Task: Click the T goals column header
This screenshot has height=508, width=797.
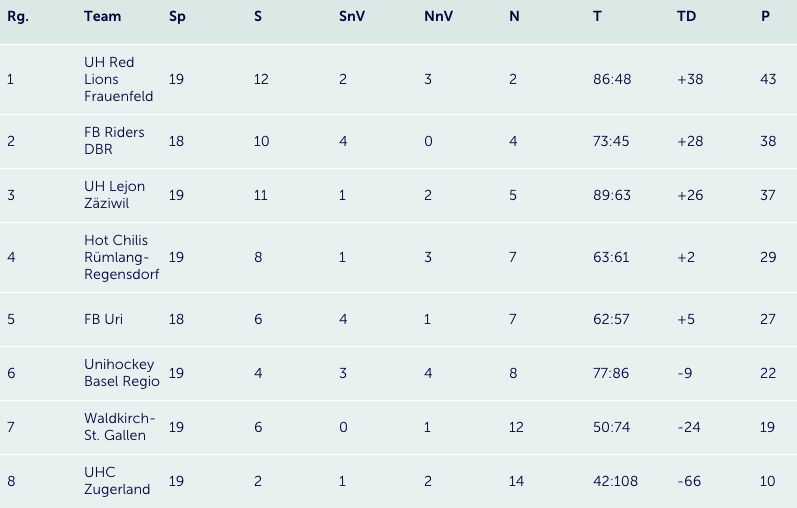Action: coord(597,16)
